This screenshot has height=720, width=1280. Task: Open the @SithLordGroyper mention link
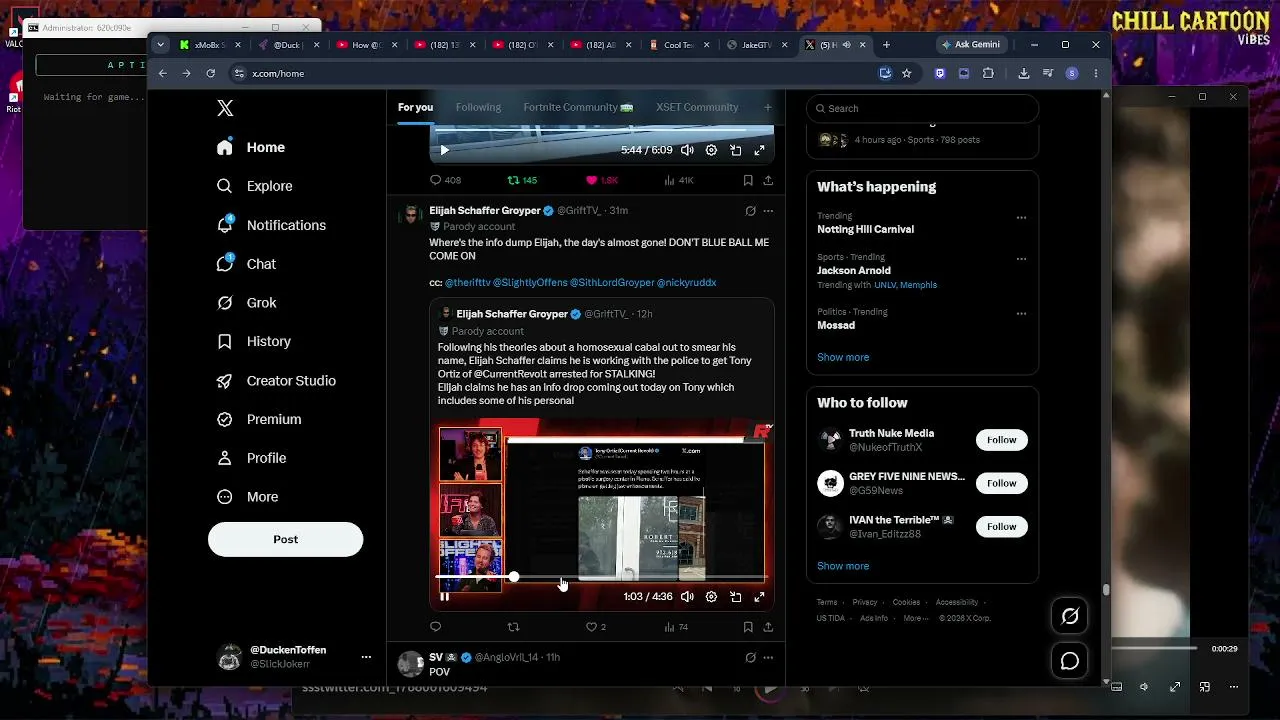click(x=611, y=283)
